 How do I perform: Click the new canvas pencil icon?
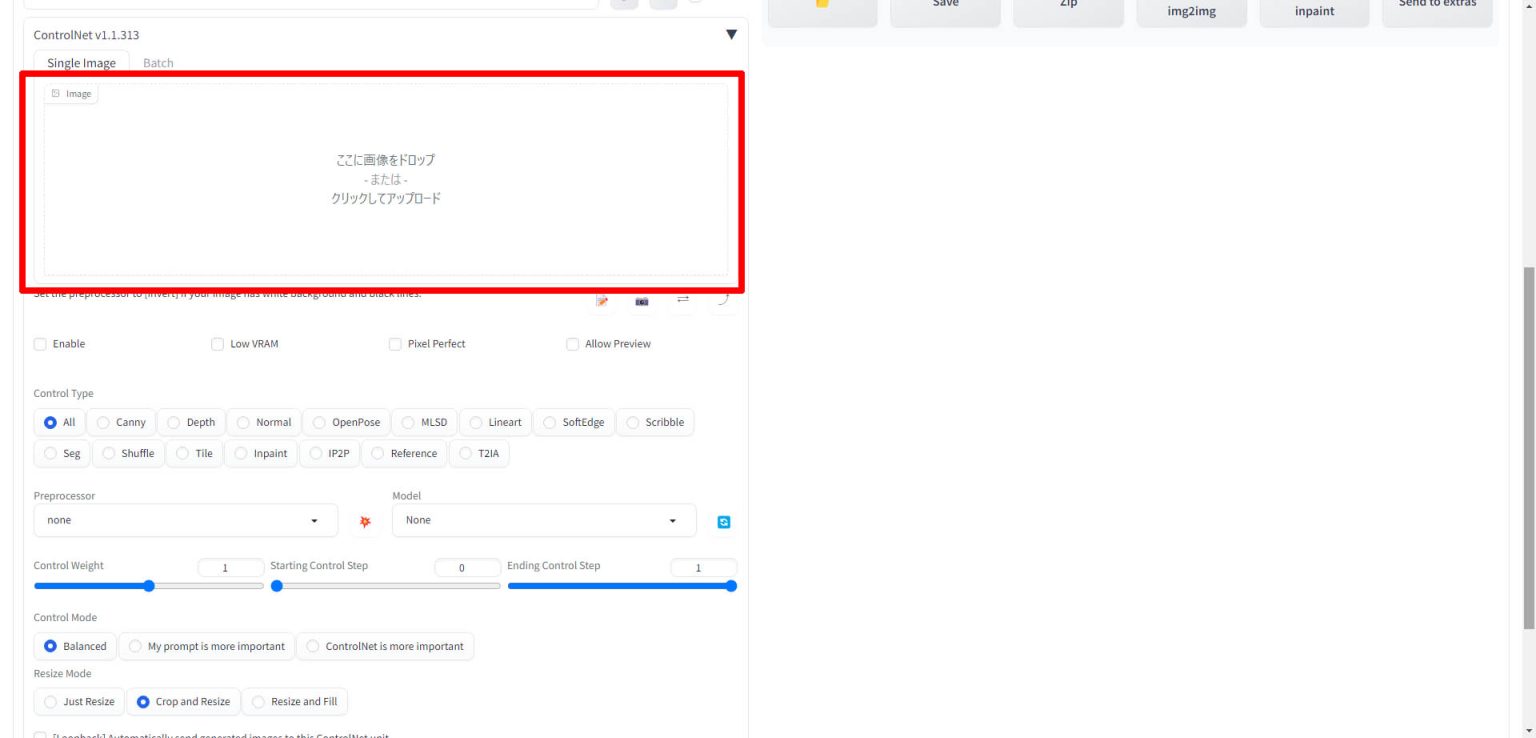(602, 301)
